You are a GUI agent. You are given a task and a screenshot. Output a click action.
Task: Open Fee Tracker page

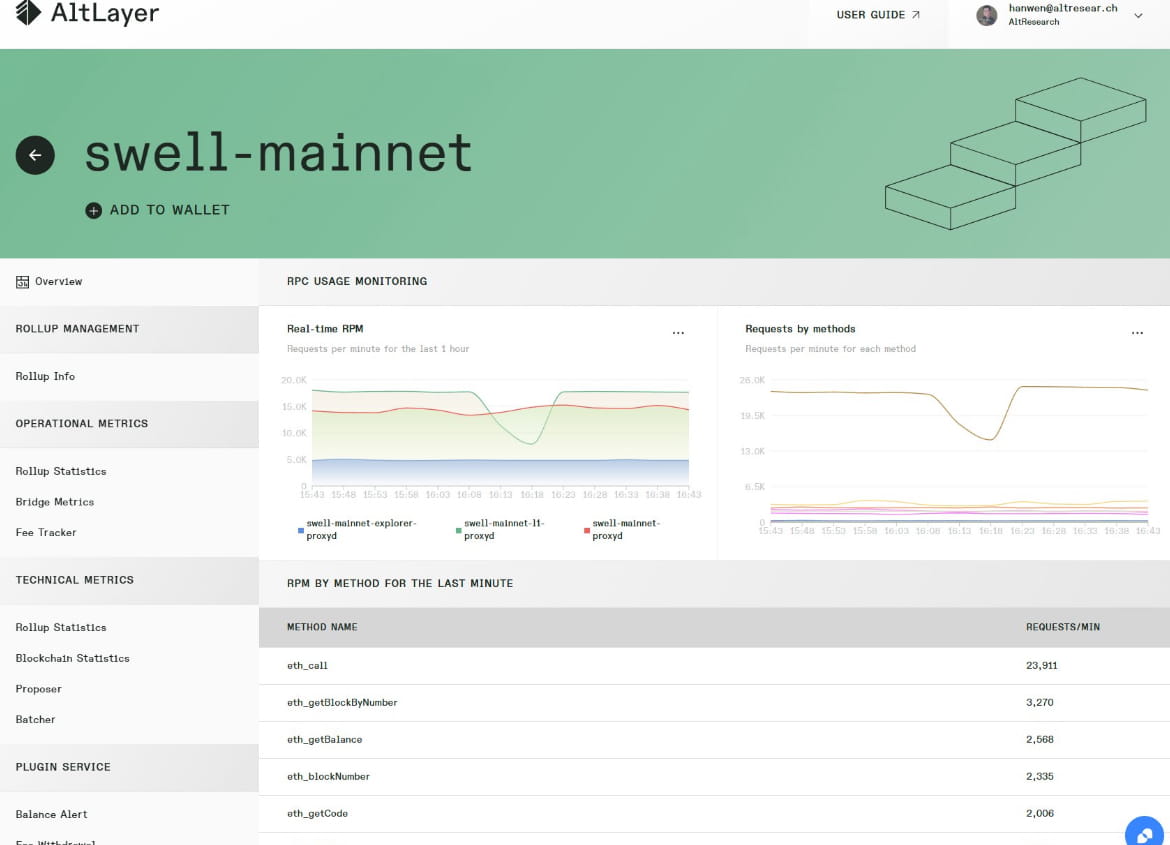pyautogui.click(x=46, y=532)
